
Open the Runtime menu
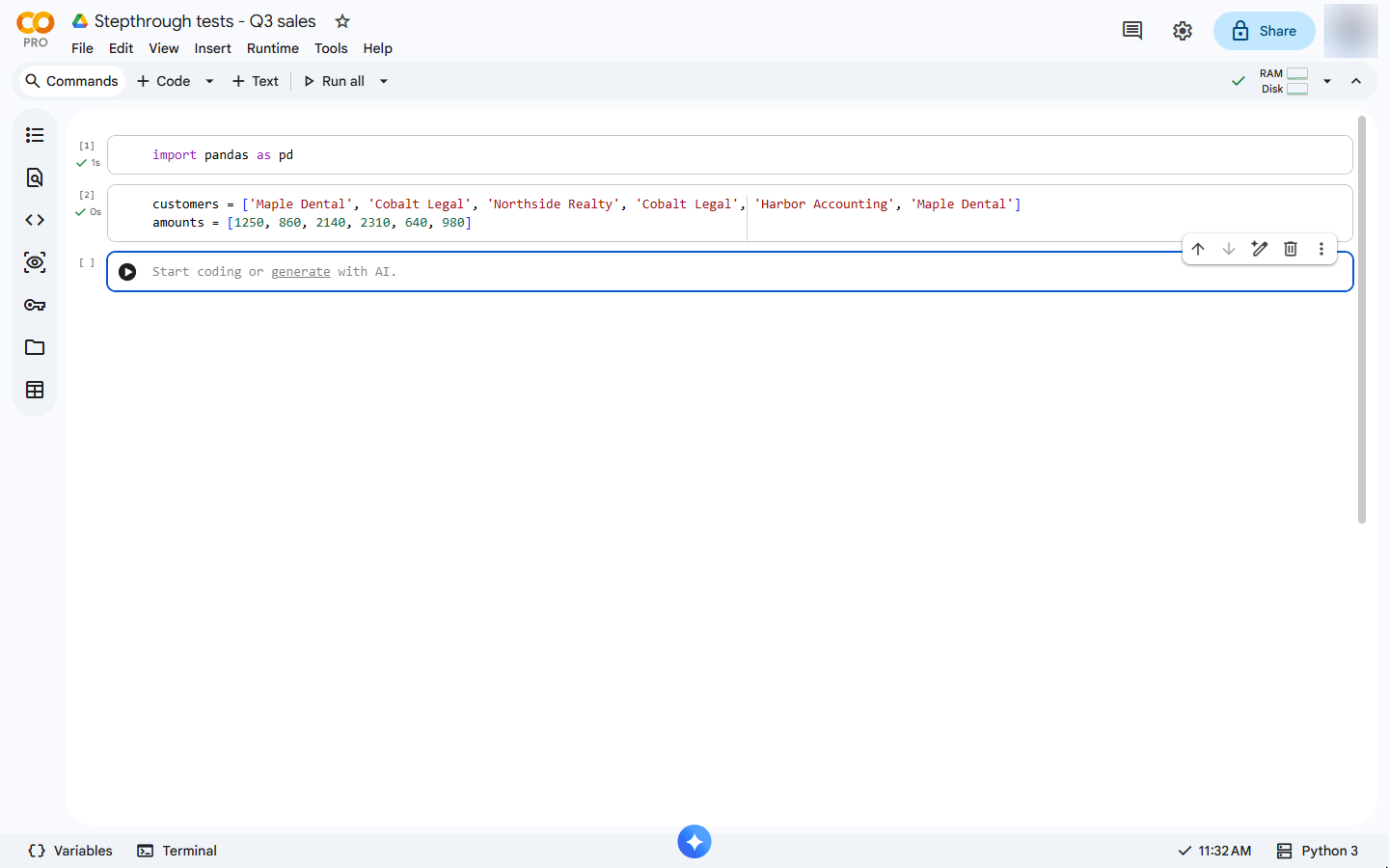tap(272, 48)
